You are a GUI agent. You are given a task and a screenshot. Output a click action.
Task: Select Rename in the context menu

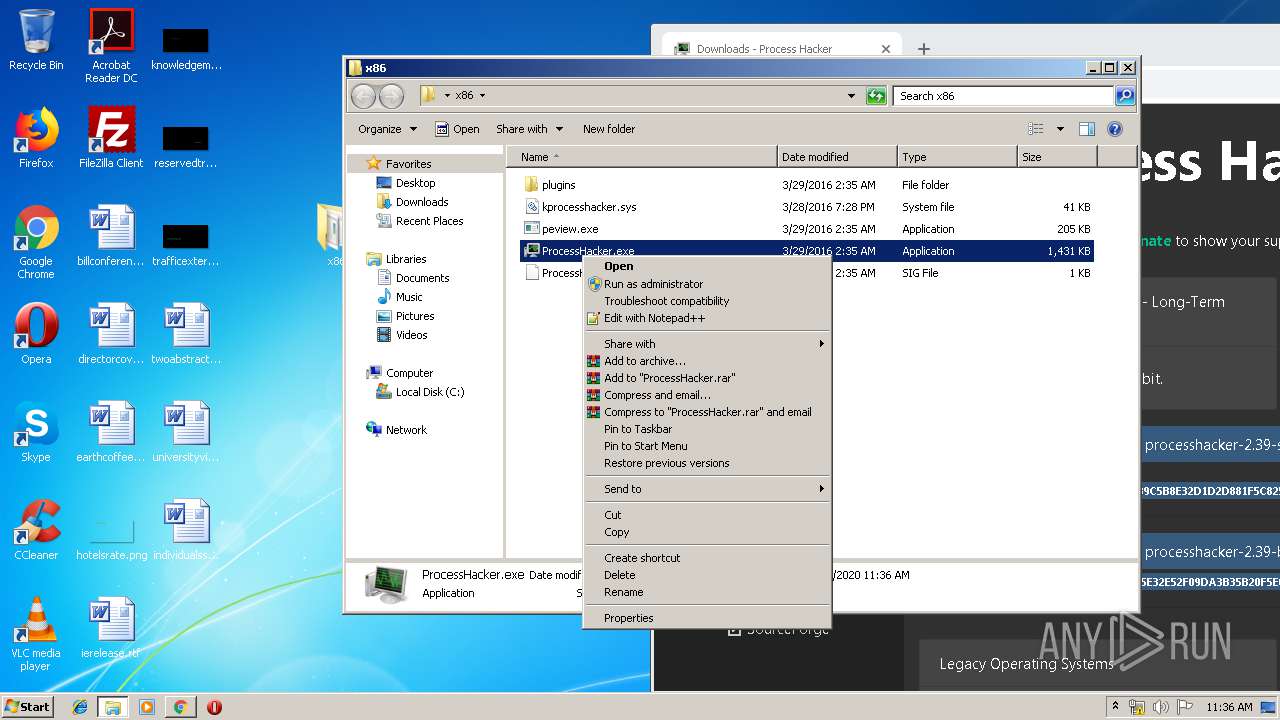[706, 592]
